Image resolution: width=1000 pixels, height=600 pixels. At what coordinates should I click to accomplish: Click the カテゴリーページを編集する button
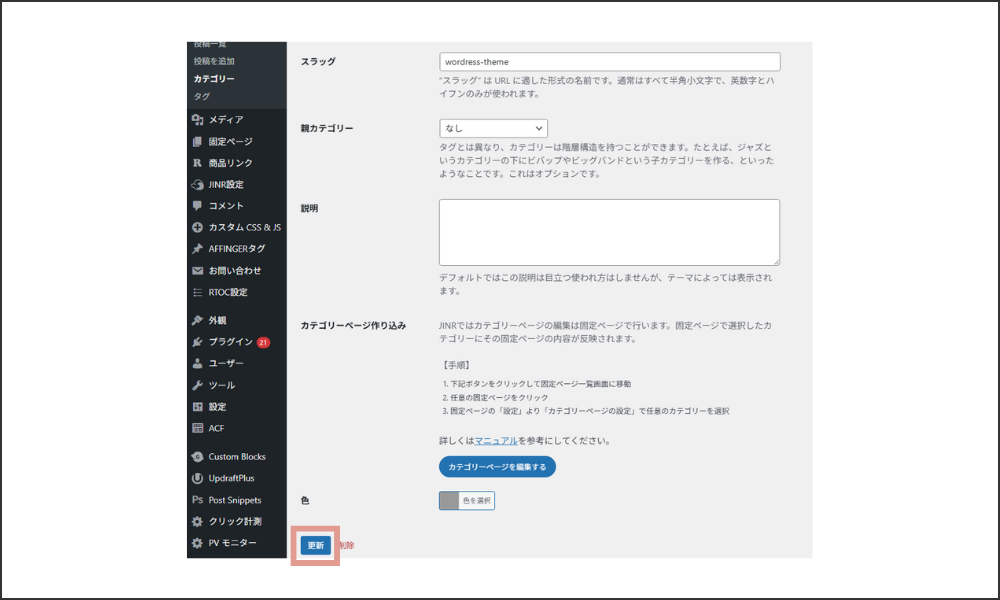click(x=497, y=467)
